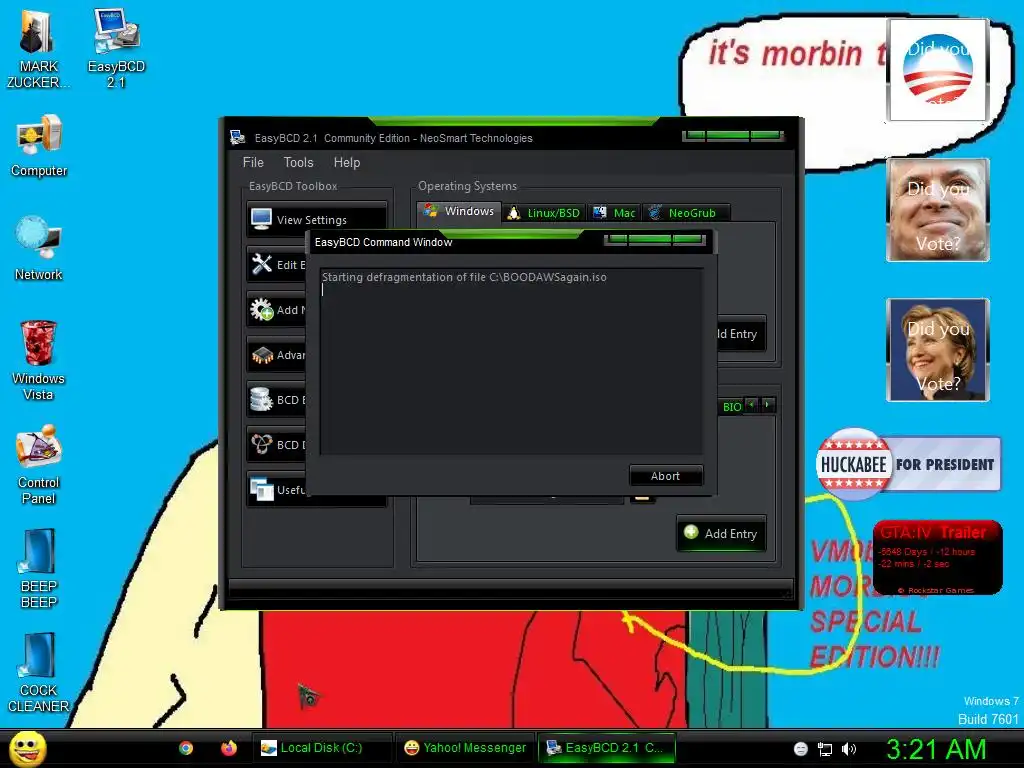Open the Help menu
The image size is (1024, 768).
click(x=347, y=163)
